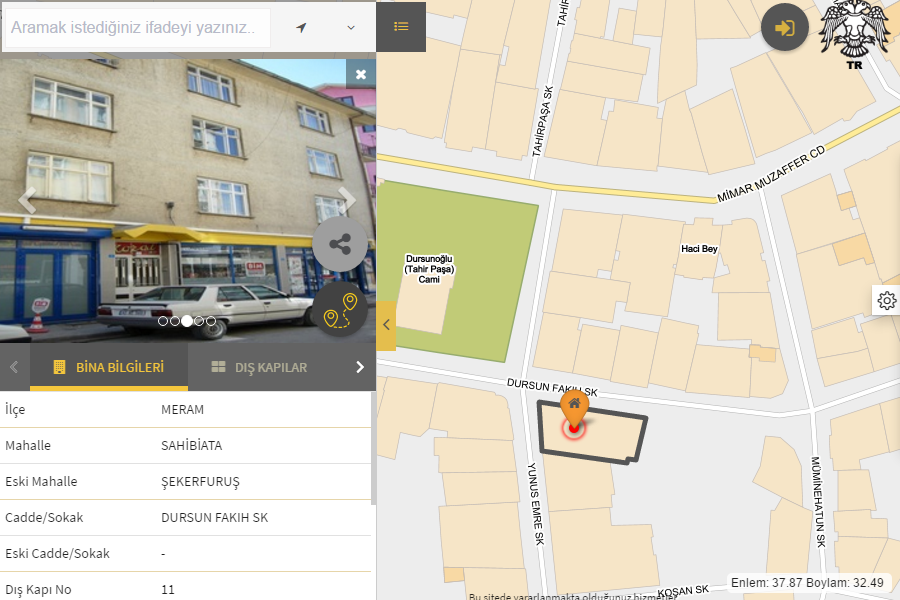Click the search text field
Screen dimensions: 900x600
click(x=138, y=29)
